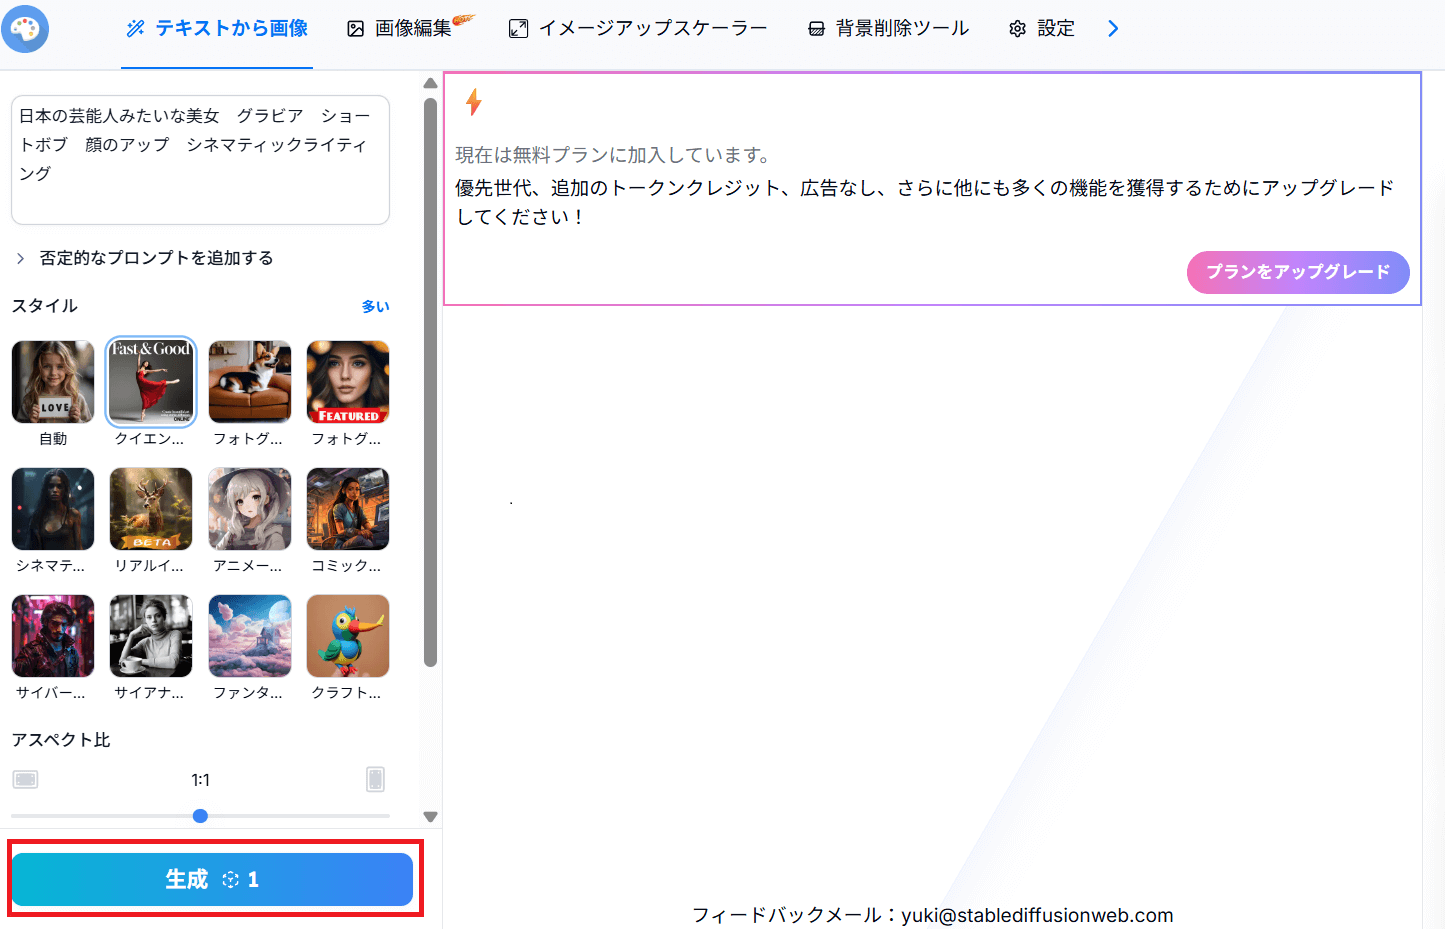Viewport: 1445px width, 929px height.
Task: Show more styles via 多い link
Action: [x=375, y=306]
